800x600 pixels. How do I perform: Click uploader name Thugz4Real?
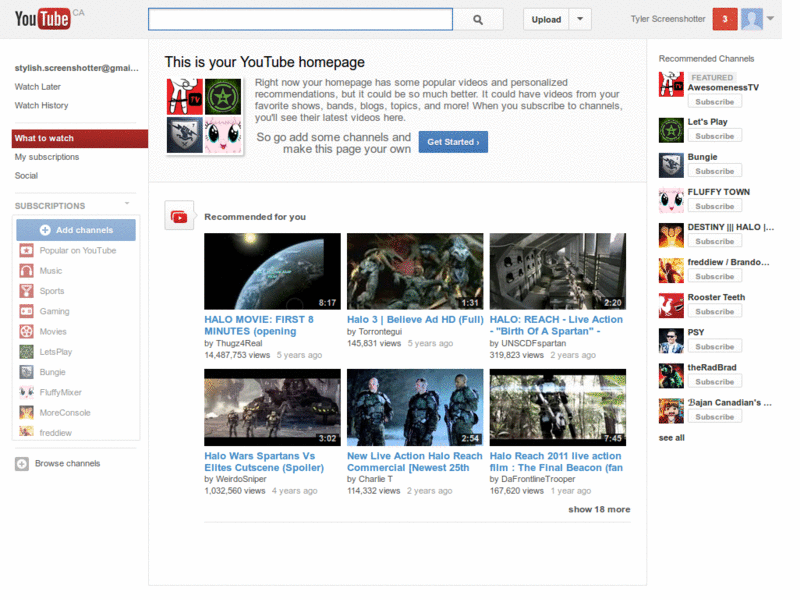tap(239, 343)
